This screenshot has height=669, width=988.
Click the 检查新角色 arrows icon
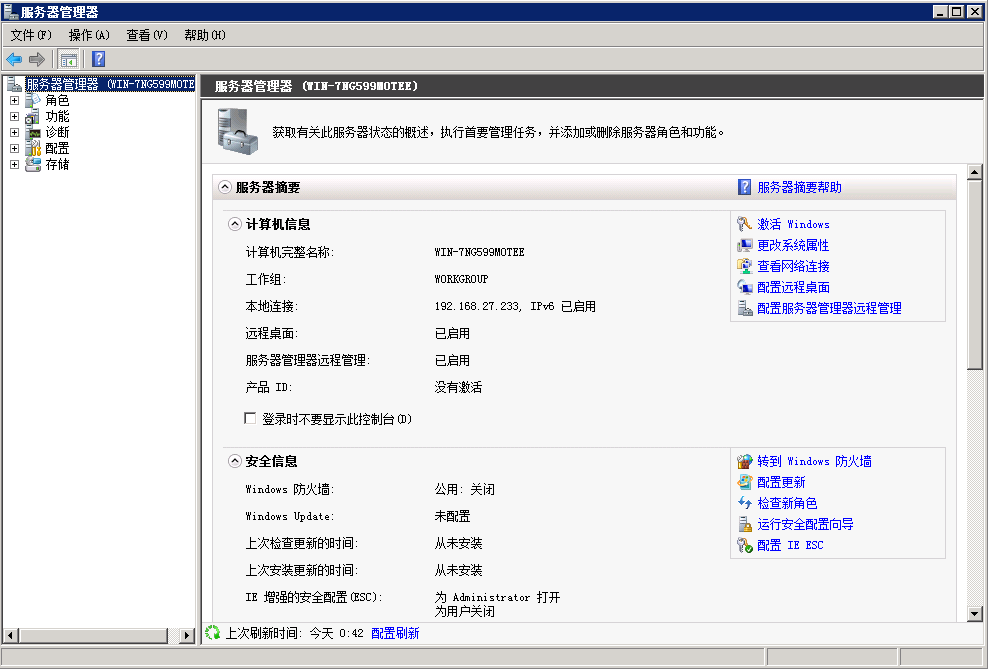[x=744, y=503]
